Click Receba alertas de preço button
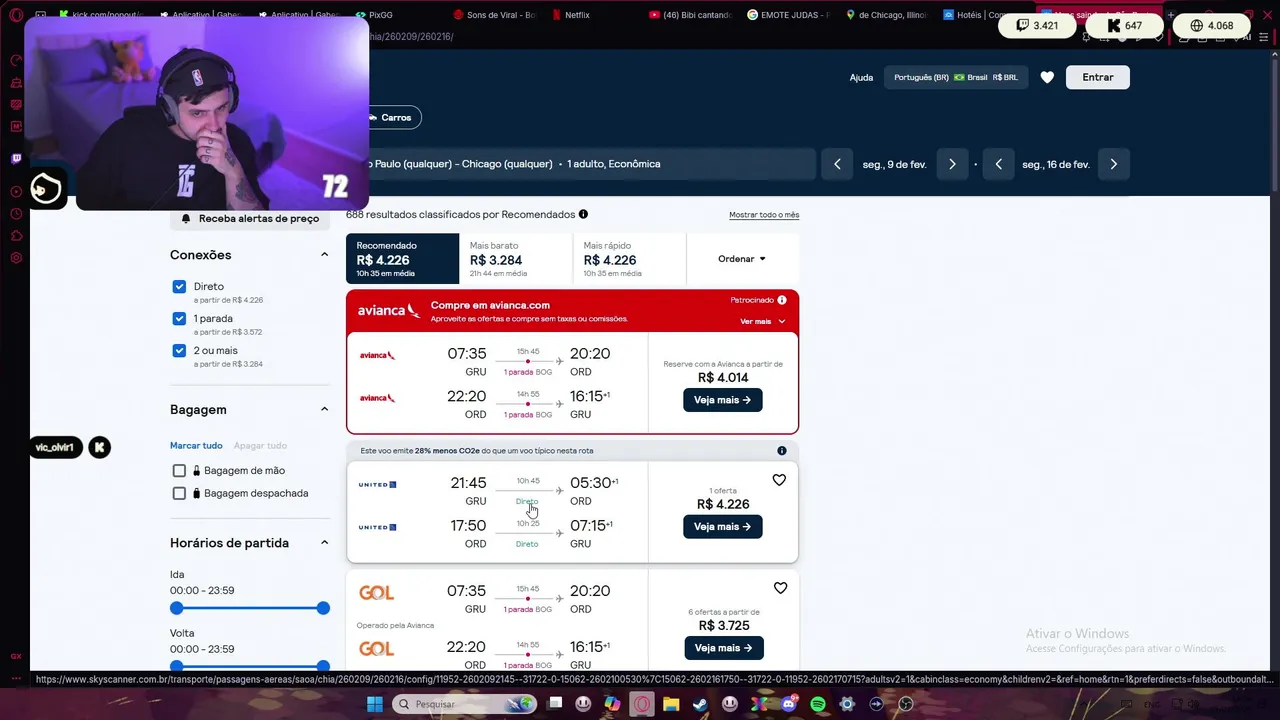This screenshot has height=720, width=1280. pos(250,218)
